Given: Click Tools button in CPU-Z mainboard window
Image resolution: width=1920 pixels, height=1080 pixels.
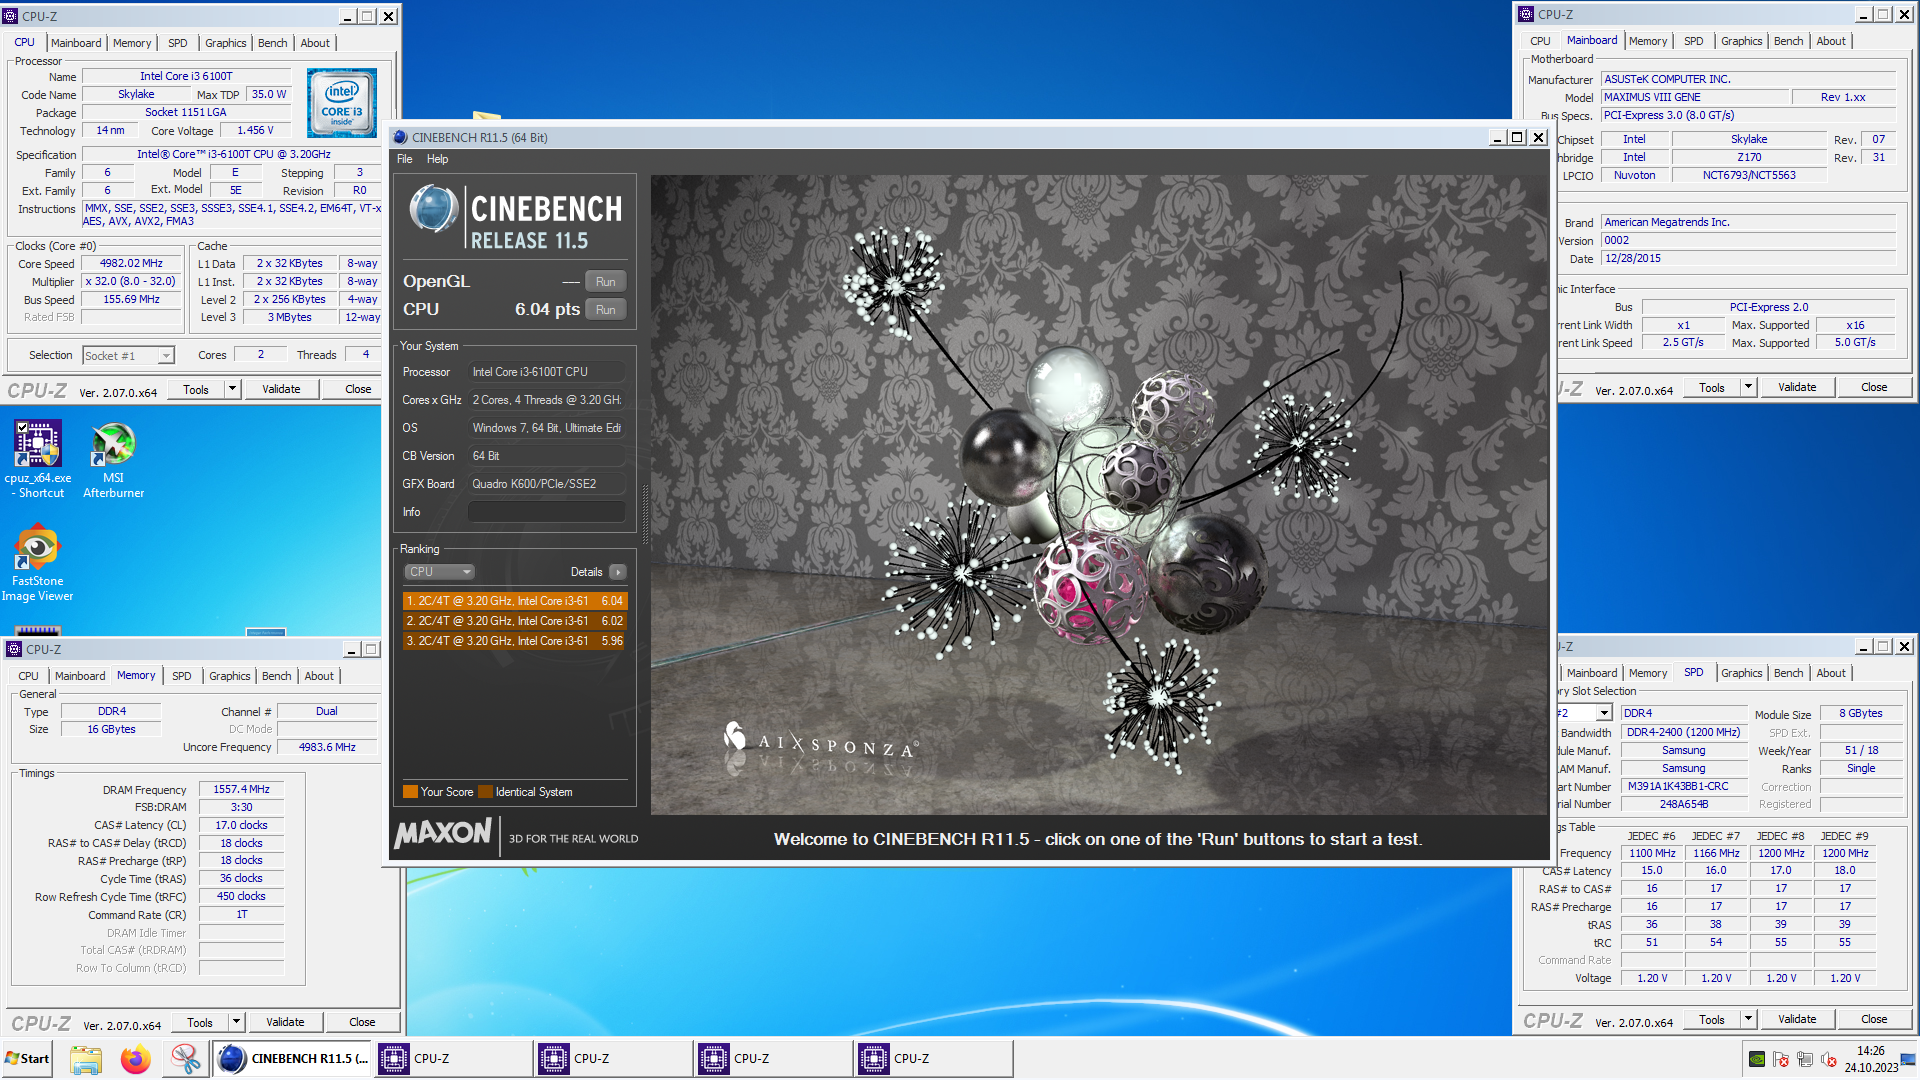Looking at the screenshot, I should (1712, 387).
